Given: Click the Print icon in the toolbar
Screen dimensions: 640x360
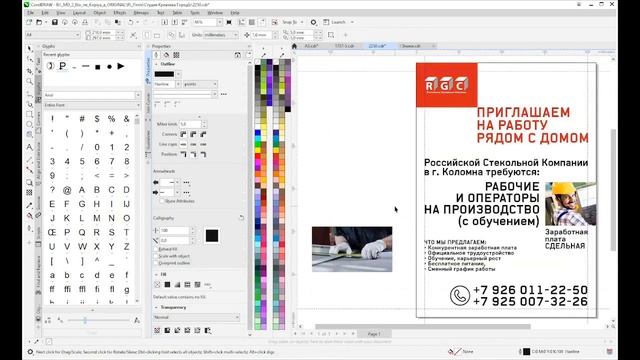Looking at the screenshot, I should pos(85,22).
